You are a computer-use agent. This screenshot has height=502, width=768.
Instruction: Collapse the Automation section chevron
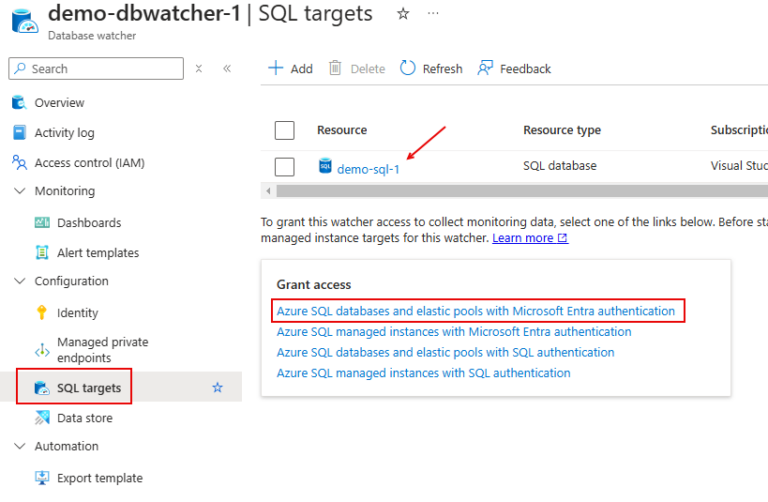pos(19,446)
